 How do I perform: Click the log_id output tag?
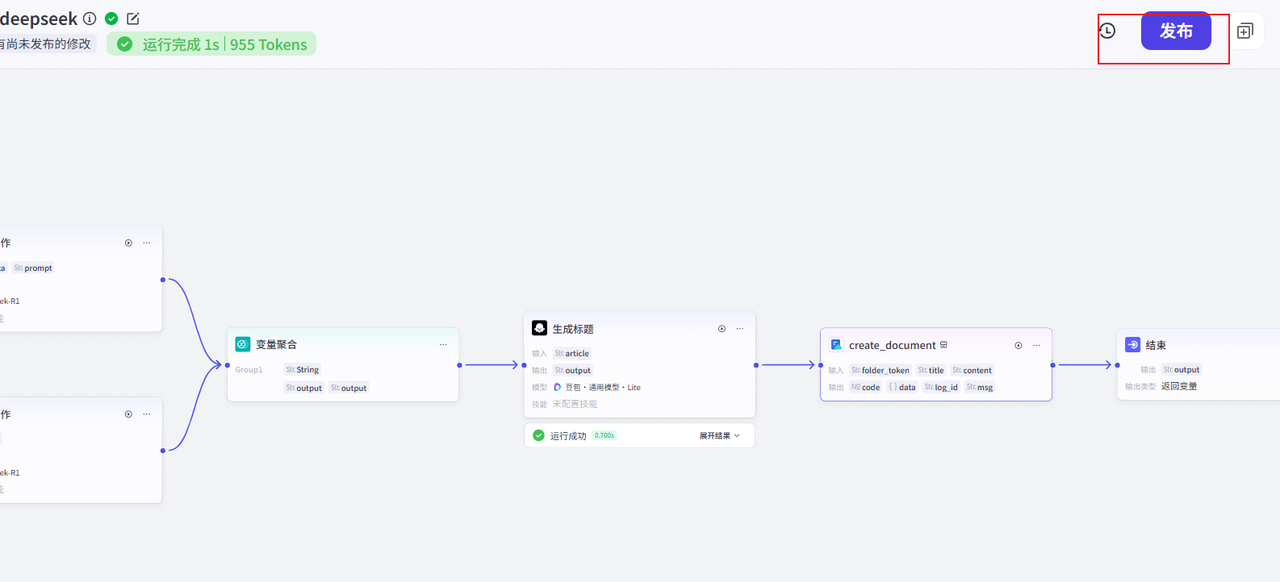click(x=941, y=387)
